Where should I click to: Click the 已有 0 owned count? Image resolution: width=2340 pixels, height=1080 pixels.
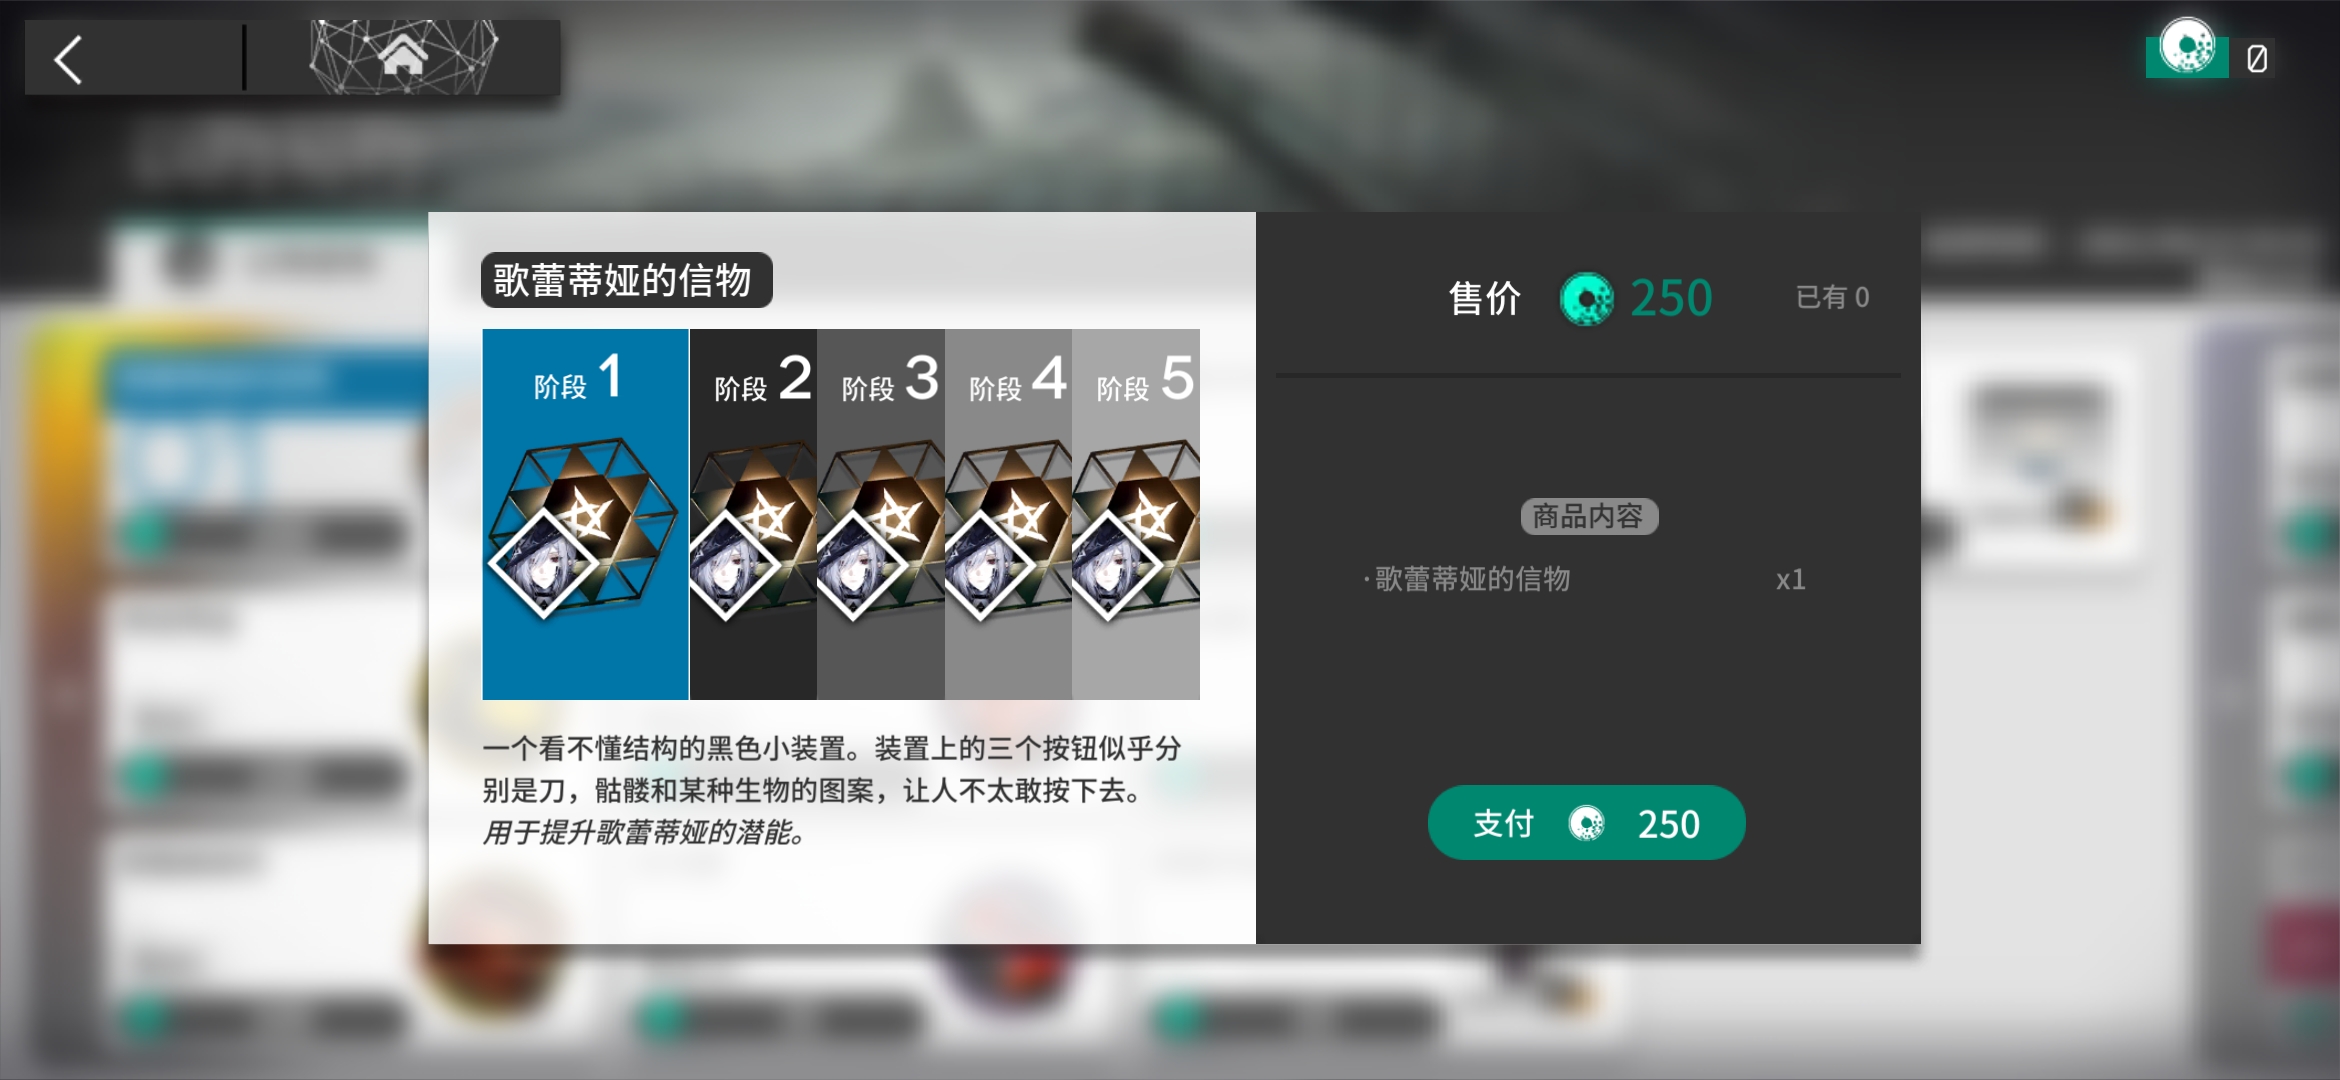1832,297
